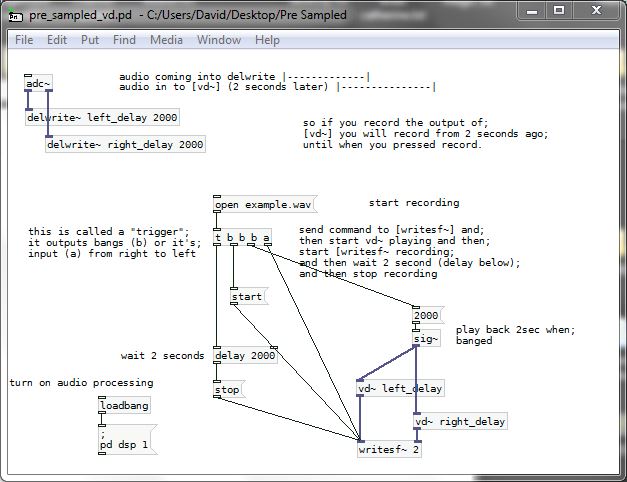The height and width of the screenshot is (482, 627).
Task: Select the 'delay 2000' object box
Action: point(245,356)
